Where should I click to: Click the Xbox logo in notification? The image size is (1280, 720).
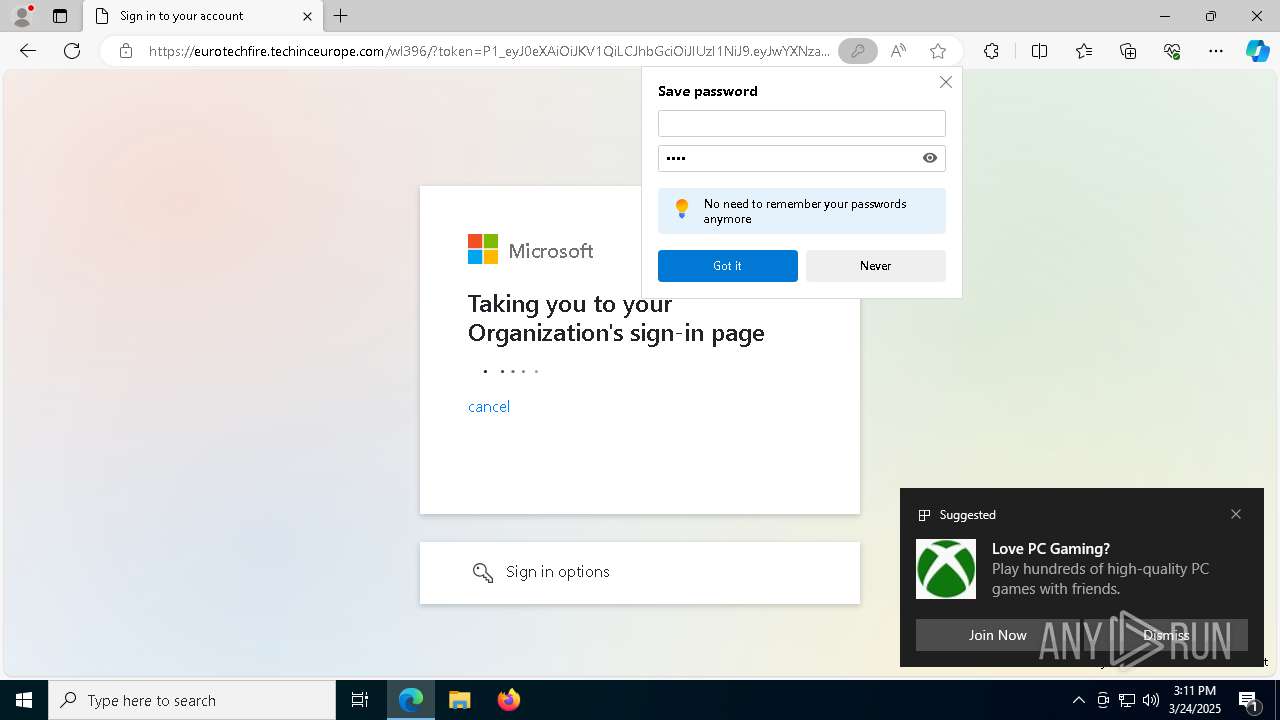point(945,569)
